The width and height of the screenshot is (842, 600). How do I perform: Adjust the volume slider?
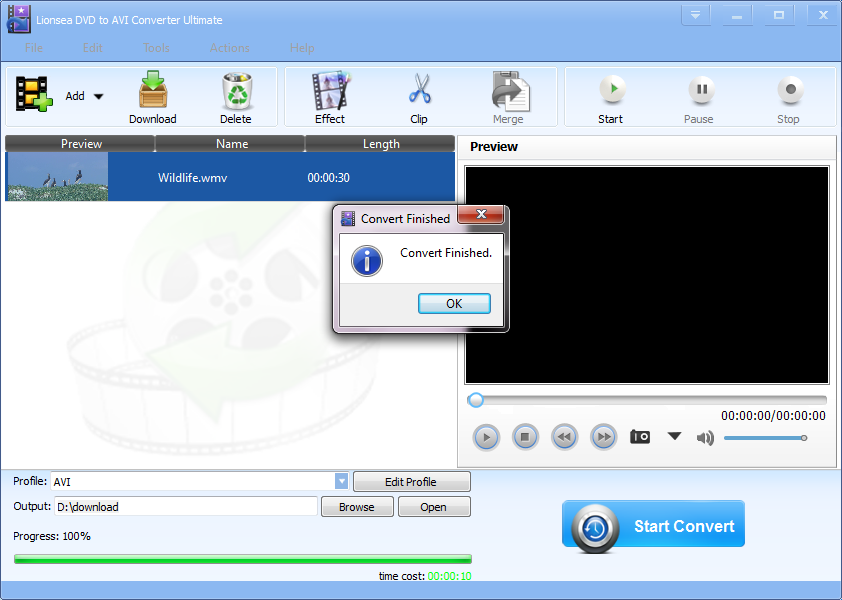coord(765,438)
